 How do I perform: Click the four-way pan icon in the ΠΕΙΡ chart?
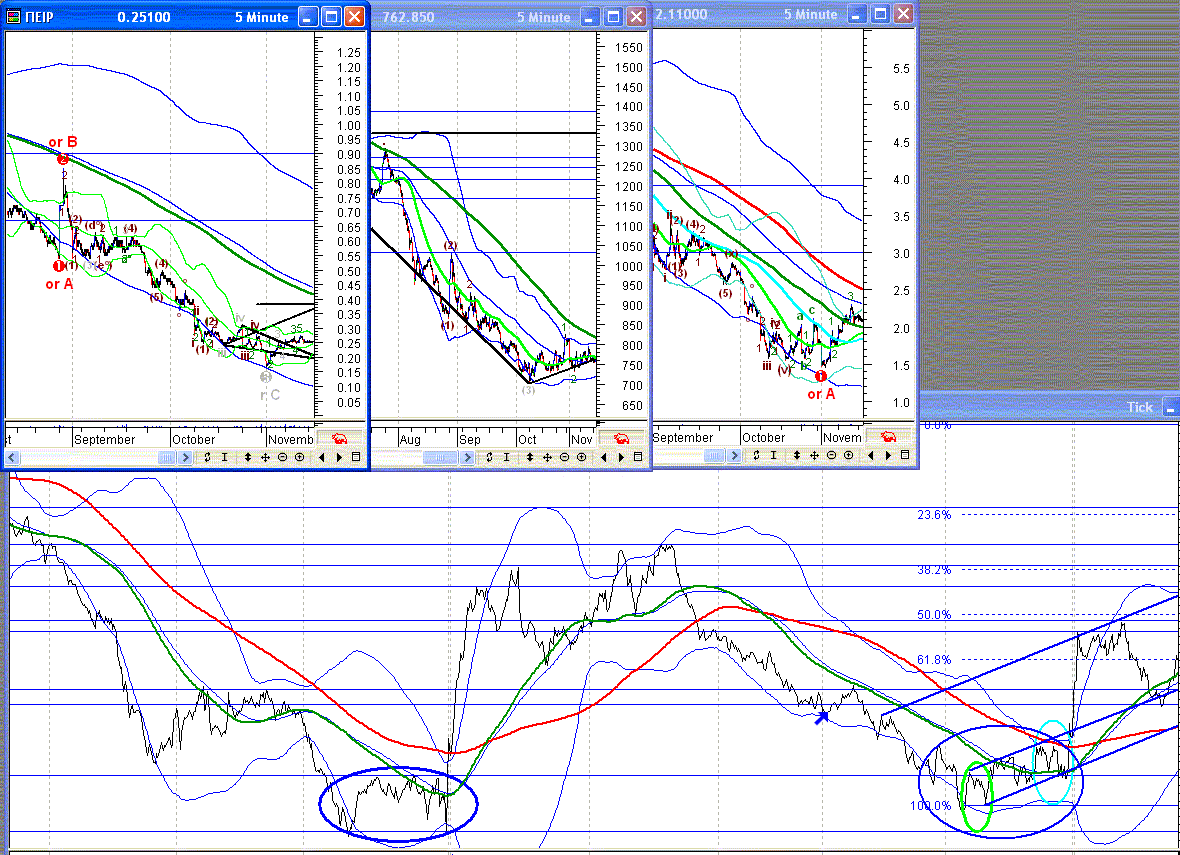pos(265,457)
